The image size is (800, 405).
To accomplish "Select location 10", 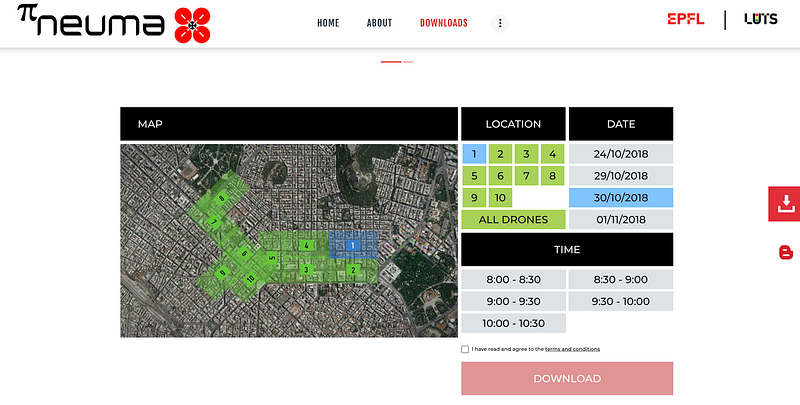I will click(x=501, y=198).
